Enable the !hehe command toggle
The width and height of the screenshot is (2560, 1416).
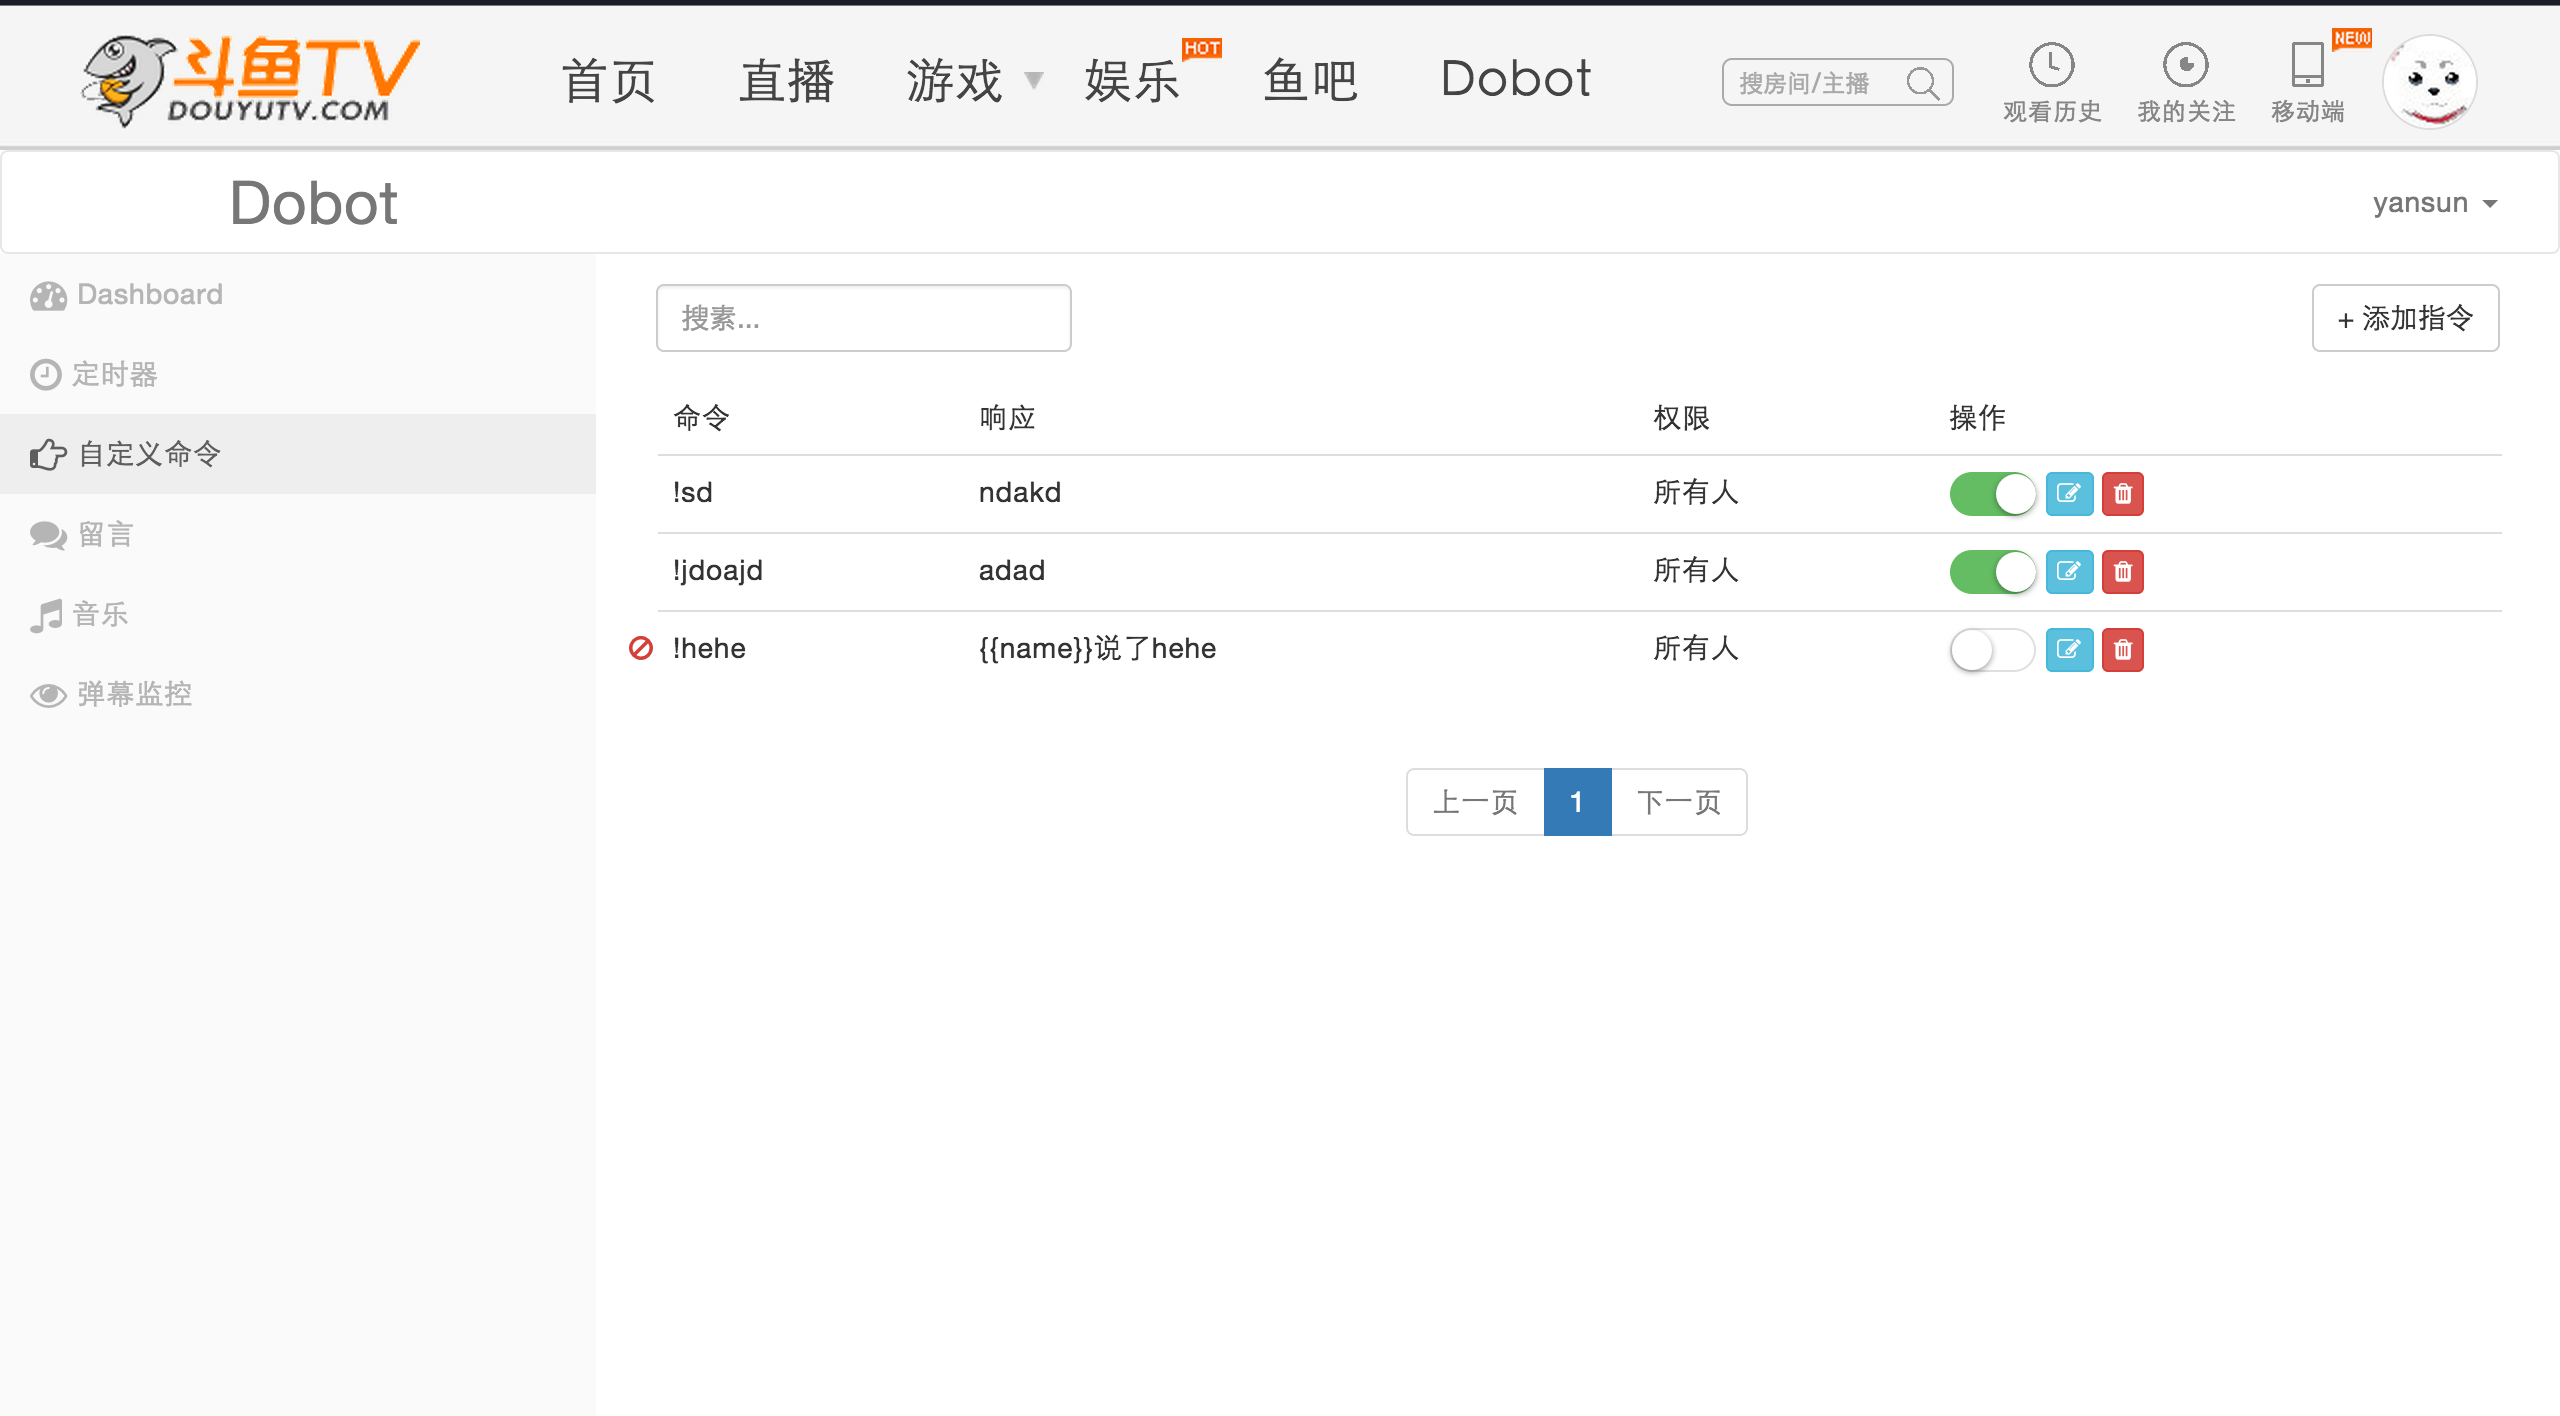click(1992, 649)
